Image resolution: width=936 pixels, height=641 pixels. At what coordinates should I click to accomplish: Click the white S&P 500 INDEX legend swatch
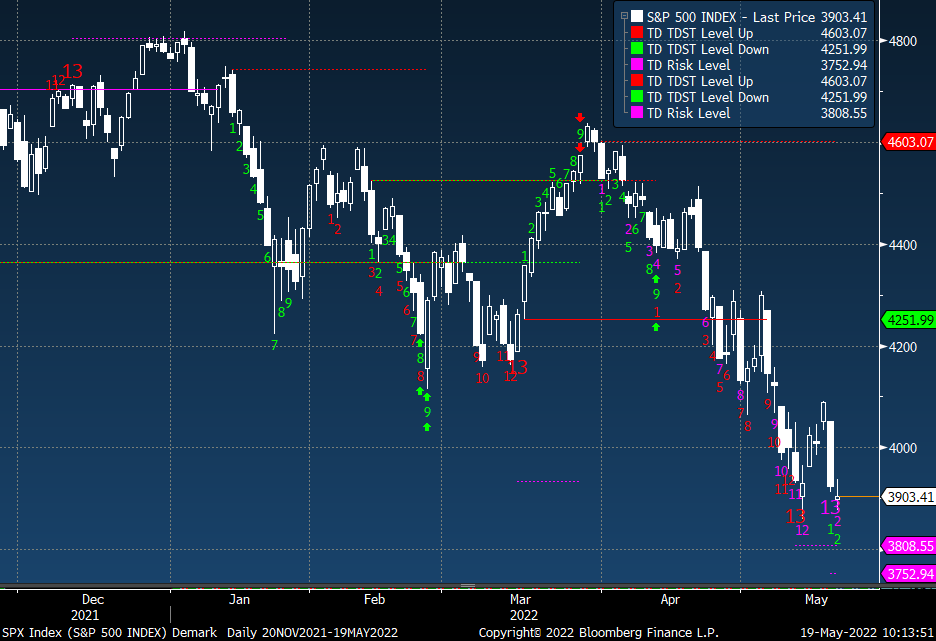637,16
